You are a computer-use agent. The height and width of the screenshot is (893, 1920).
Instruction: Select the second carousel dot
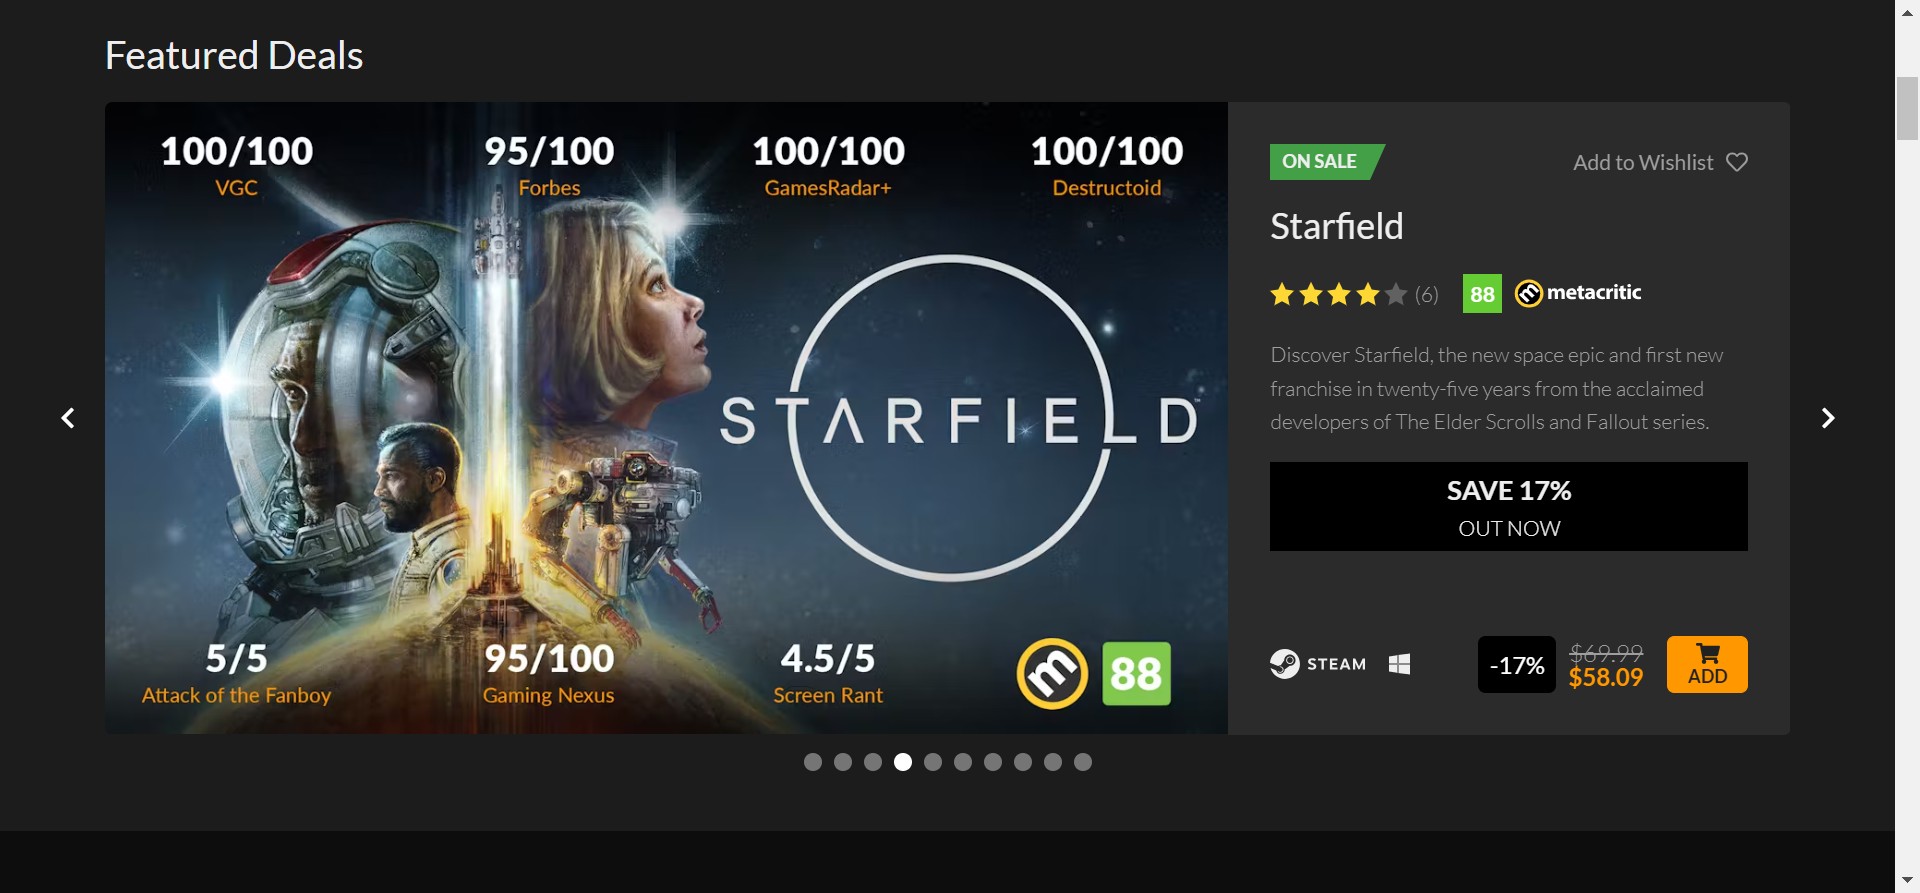click(x=843, y=762)
